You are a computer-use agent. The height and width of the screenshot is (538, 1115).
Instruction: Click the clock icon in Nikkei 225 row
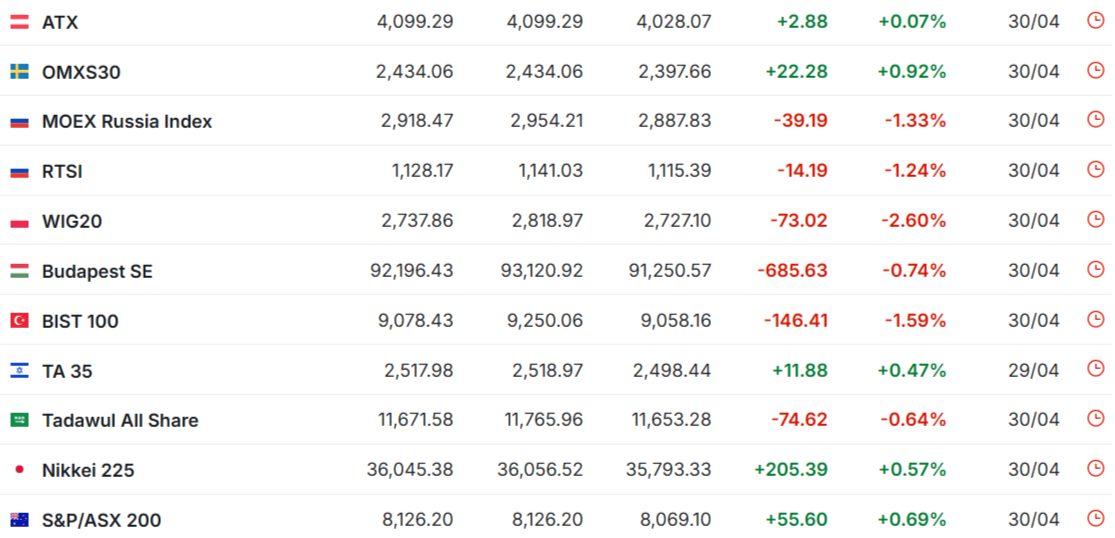coord(1096,468)
